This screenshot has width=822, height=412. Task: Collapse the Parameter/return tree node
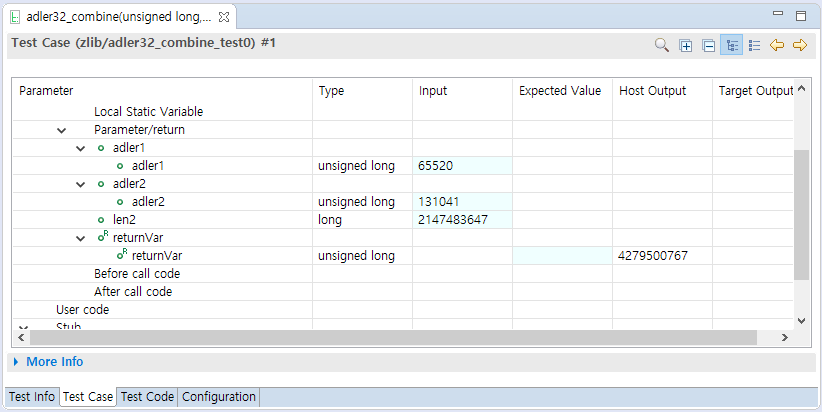(62, 130)
